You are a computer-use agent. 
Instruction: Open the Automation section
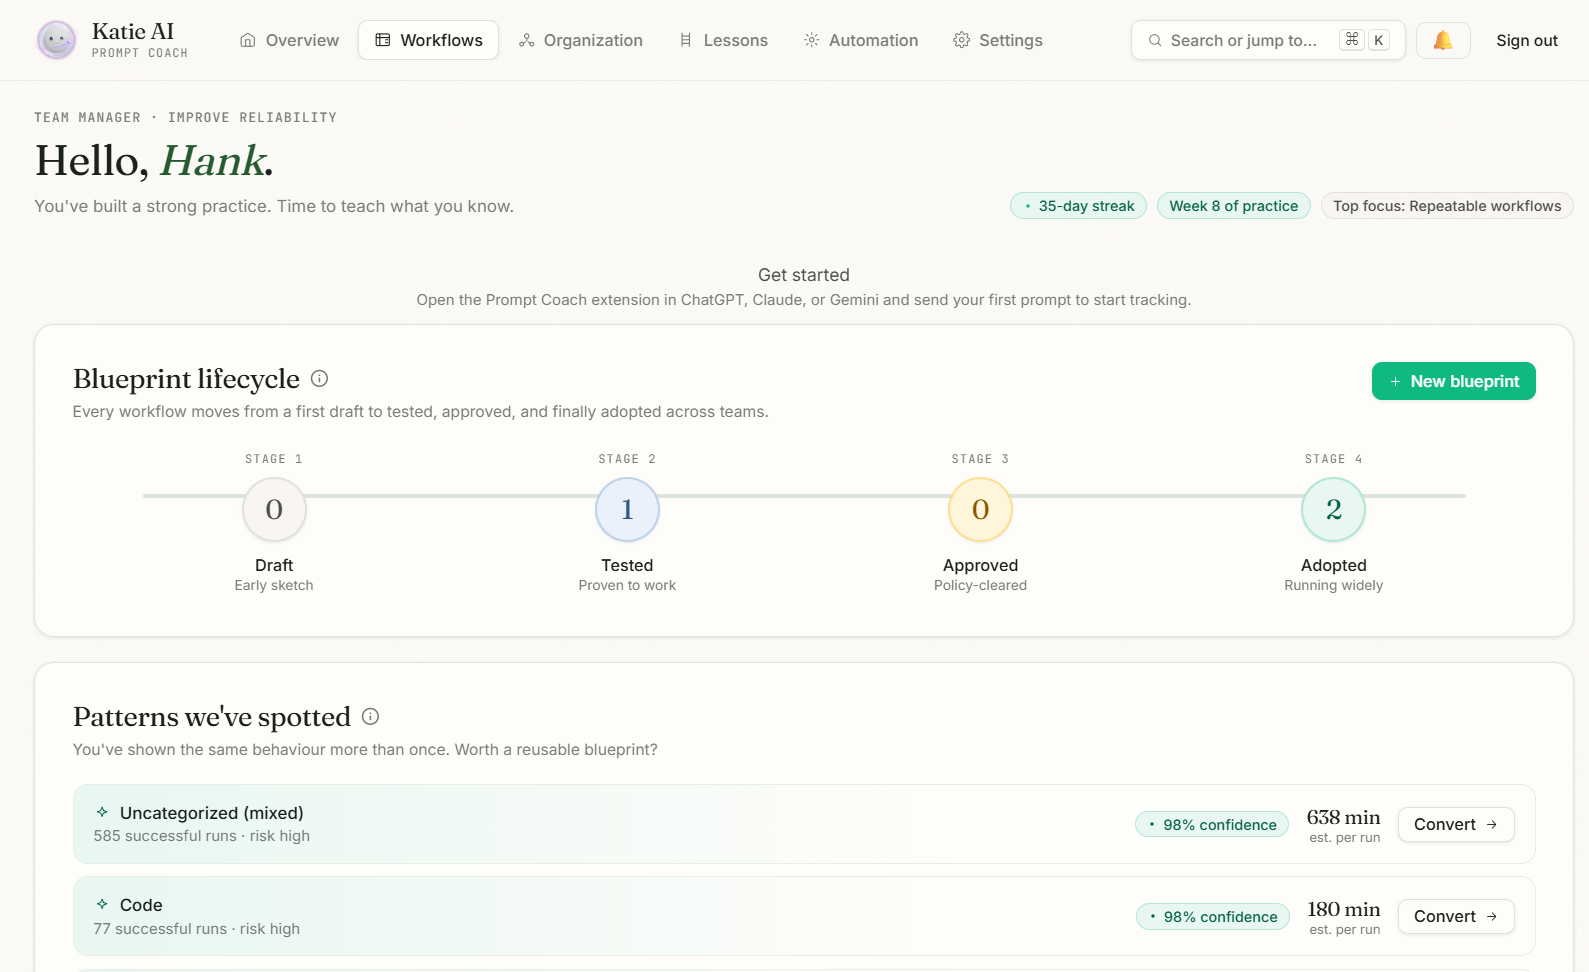(x=860, y=40)
